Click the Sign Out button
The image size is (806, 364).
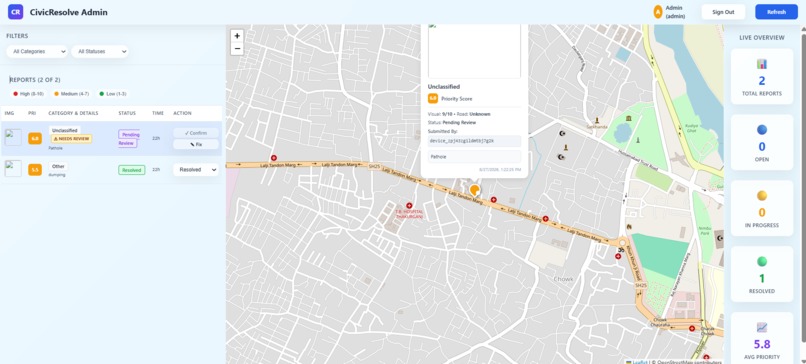(x=723, y=12)
